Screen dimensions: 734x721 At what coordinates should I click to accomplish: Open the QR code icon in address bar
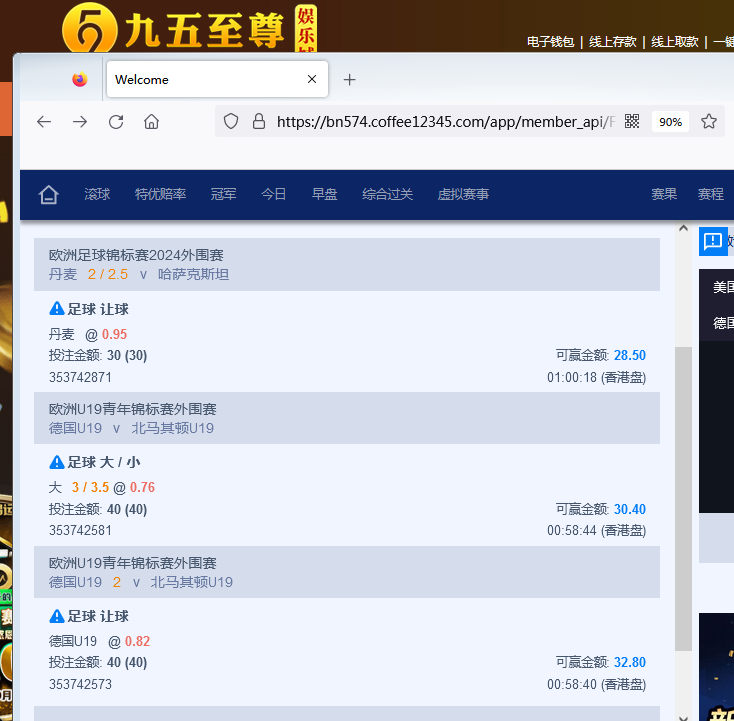click(x=632, y=122)
